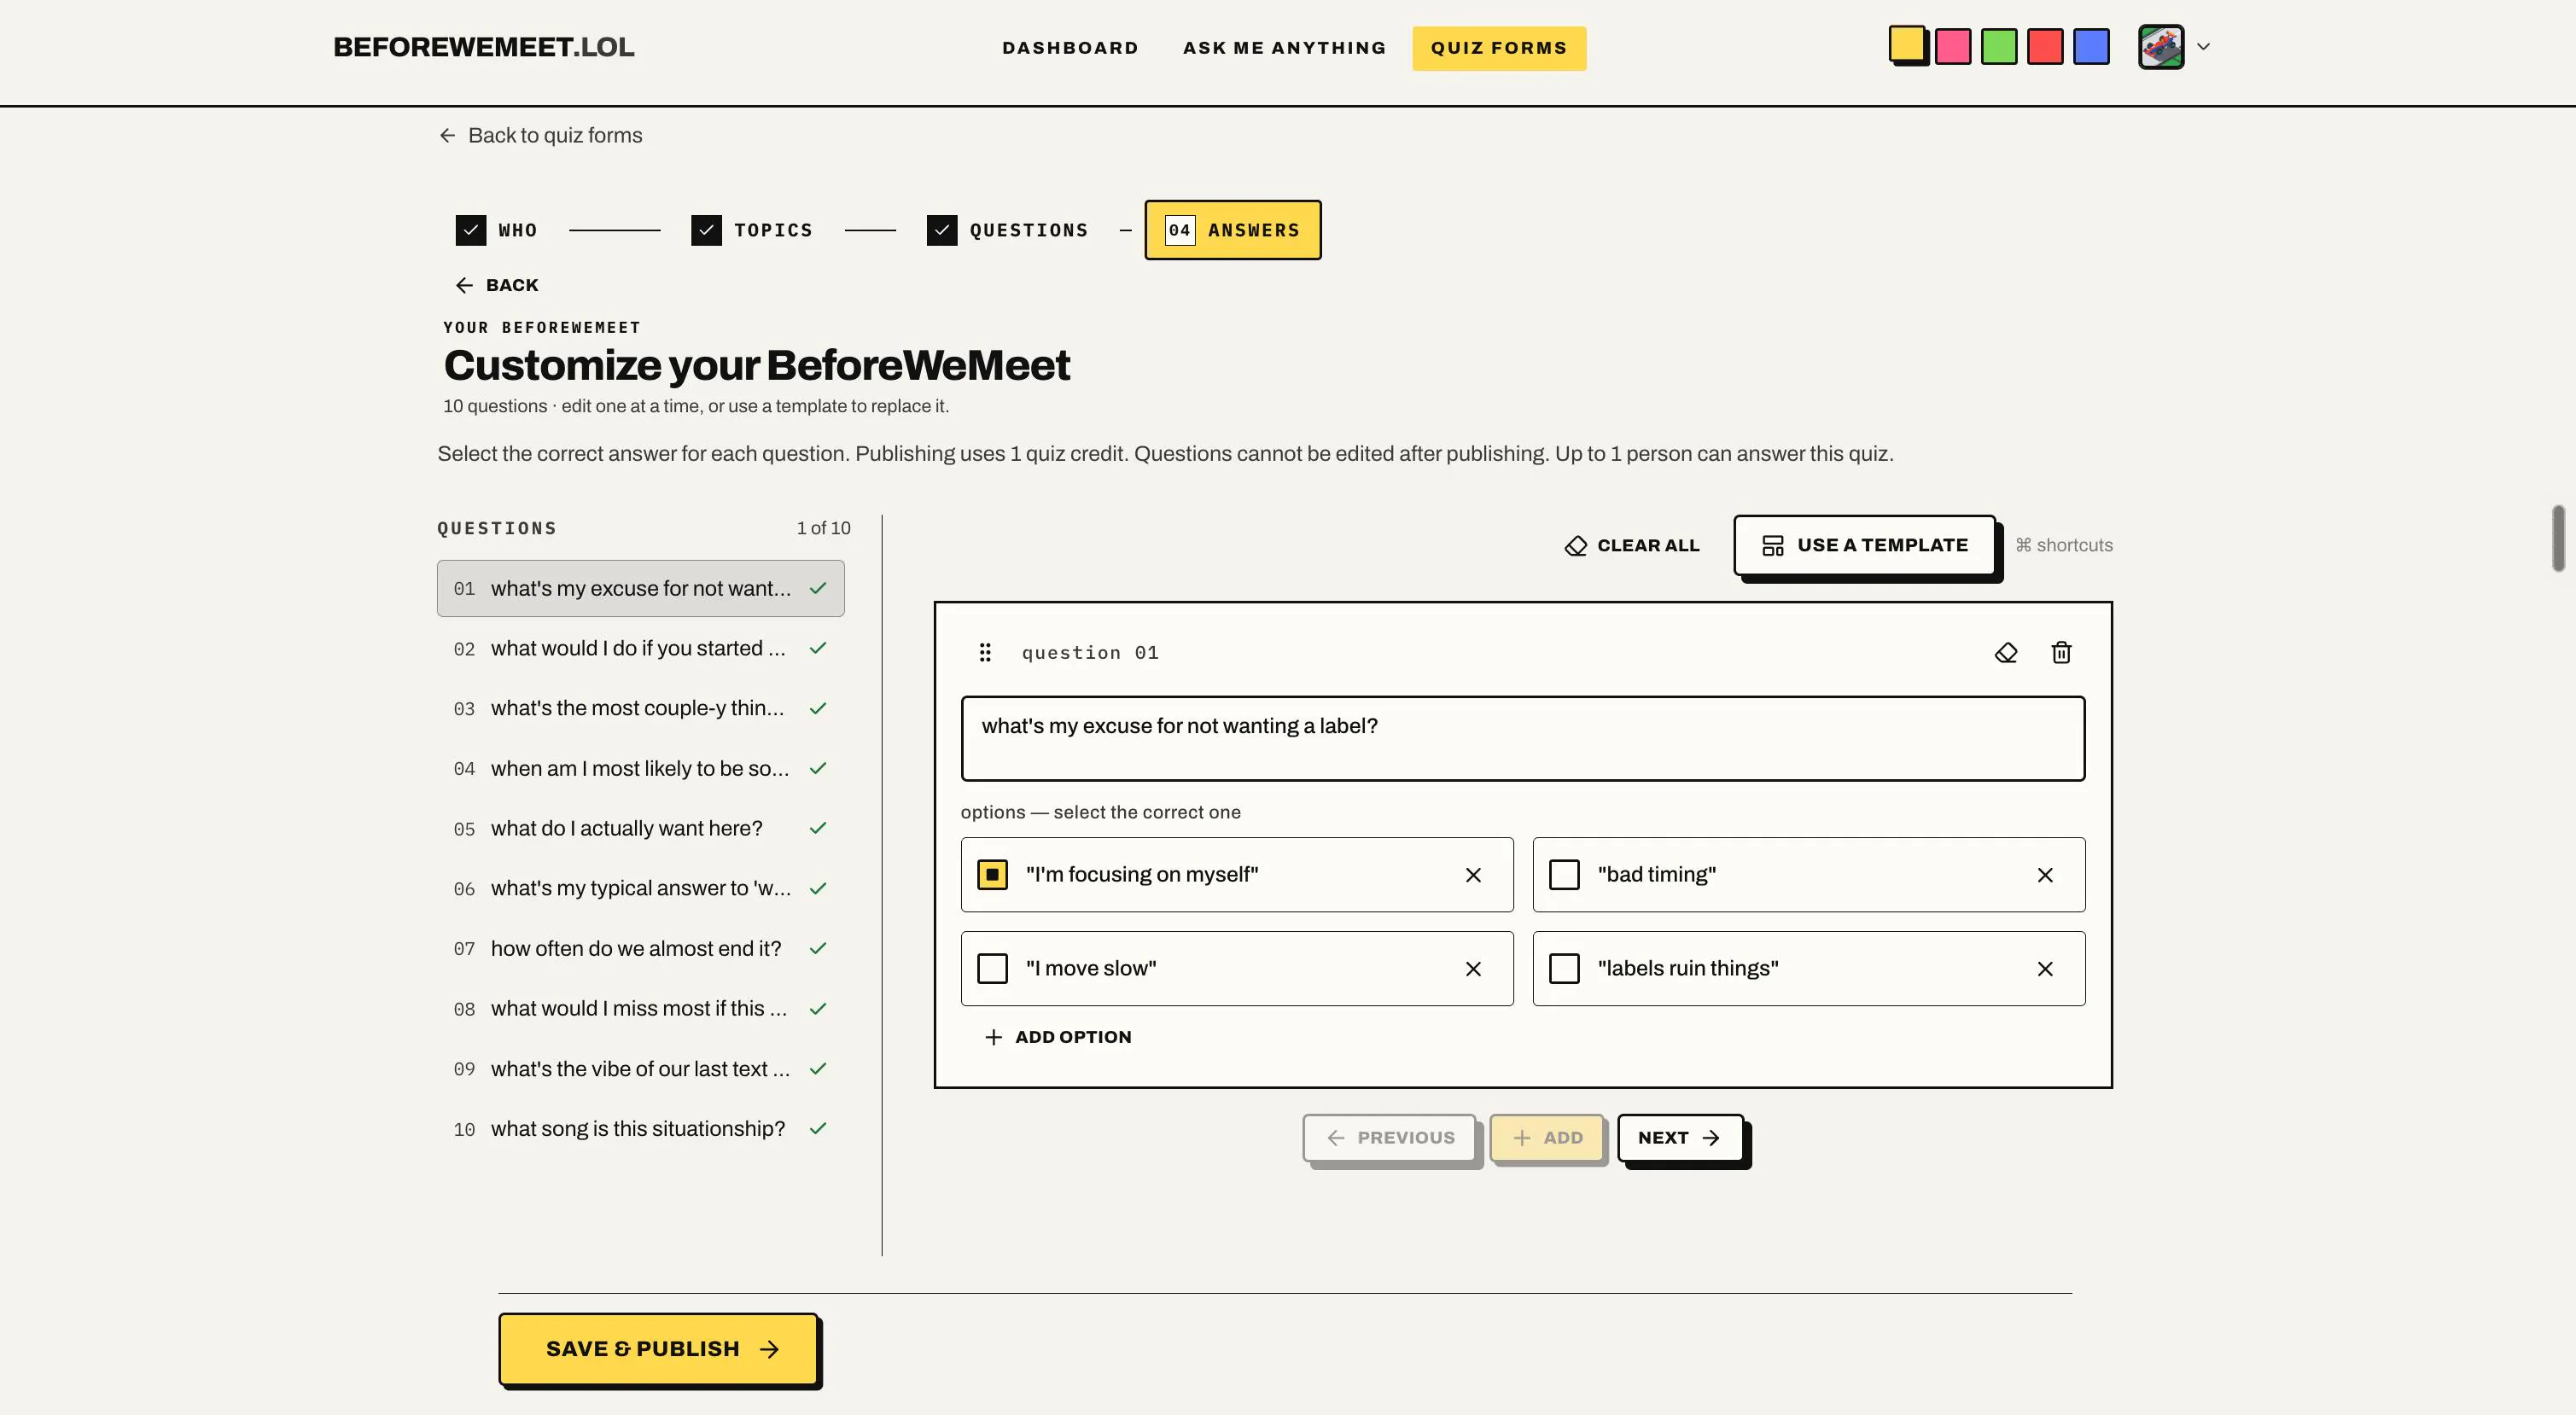
Task: Choose the pink theme swatch
Action: [1953, 47]
